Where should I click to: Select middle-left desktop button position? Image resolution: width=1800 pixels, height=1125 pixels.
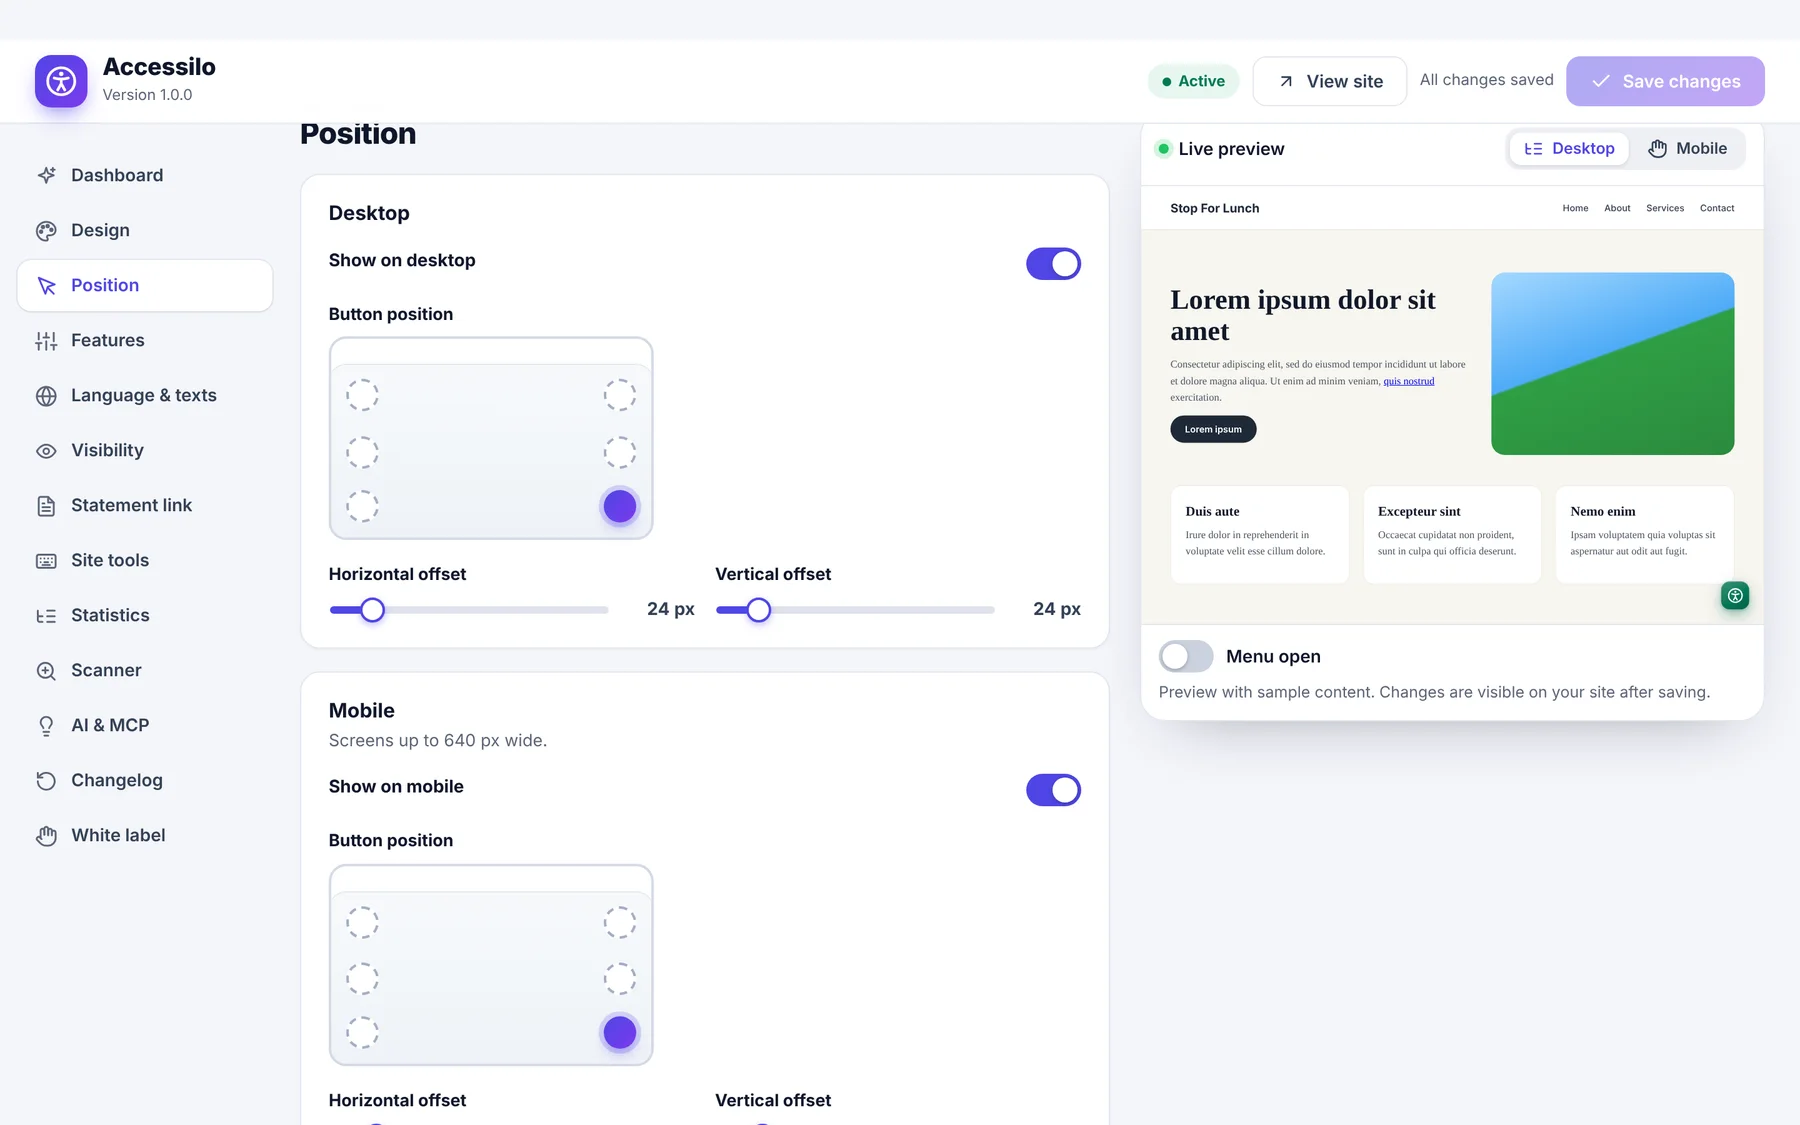pyautogui.click(x=362, y=452)
